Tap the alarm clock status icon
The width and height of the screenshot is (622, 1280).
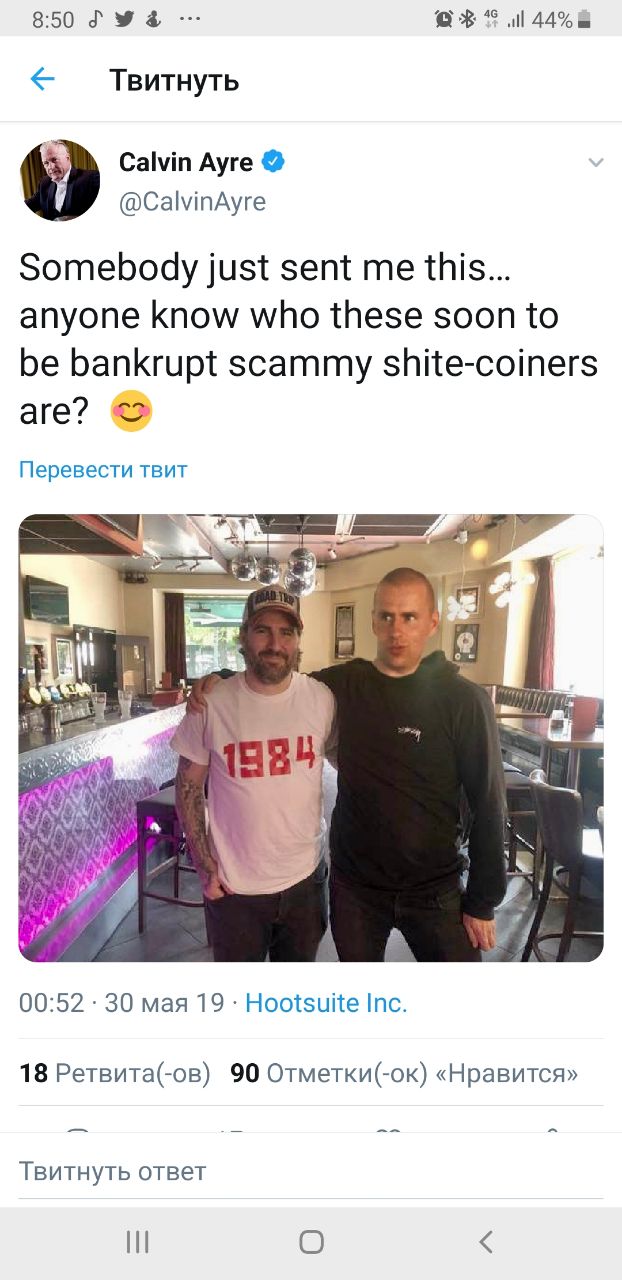(444, 19)
